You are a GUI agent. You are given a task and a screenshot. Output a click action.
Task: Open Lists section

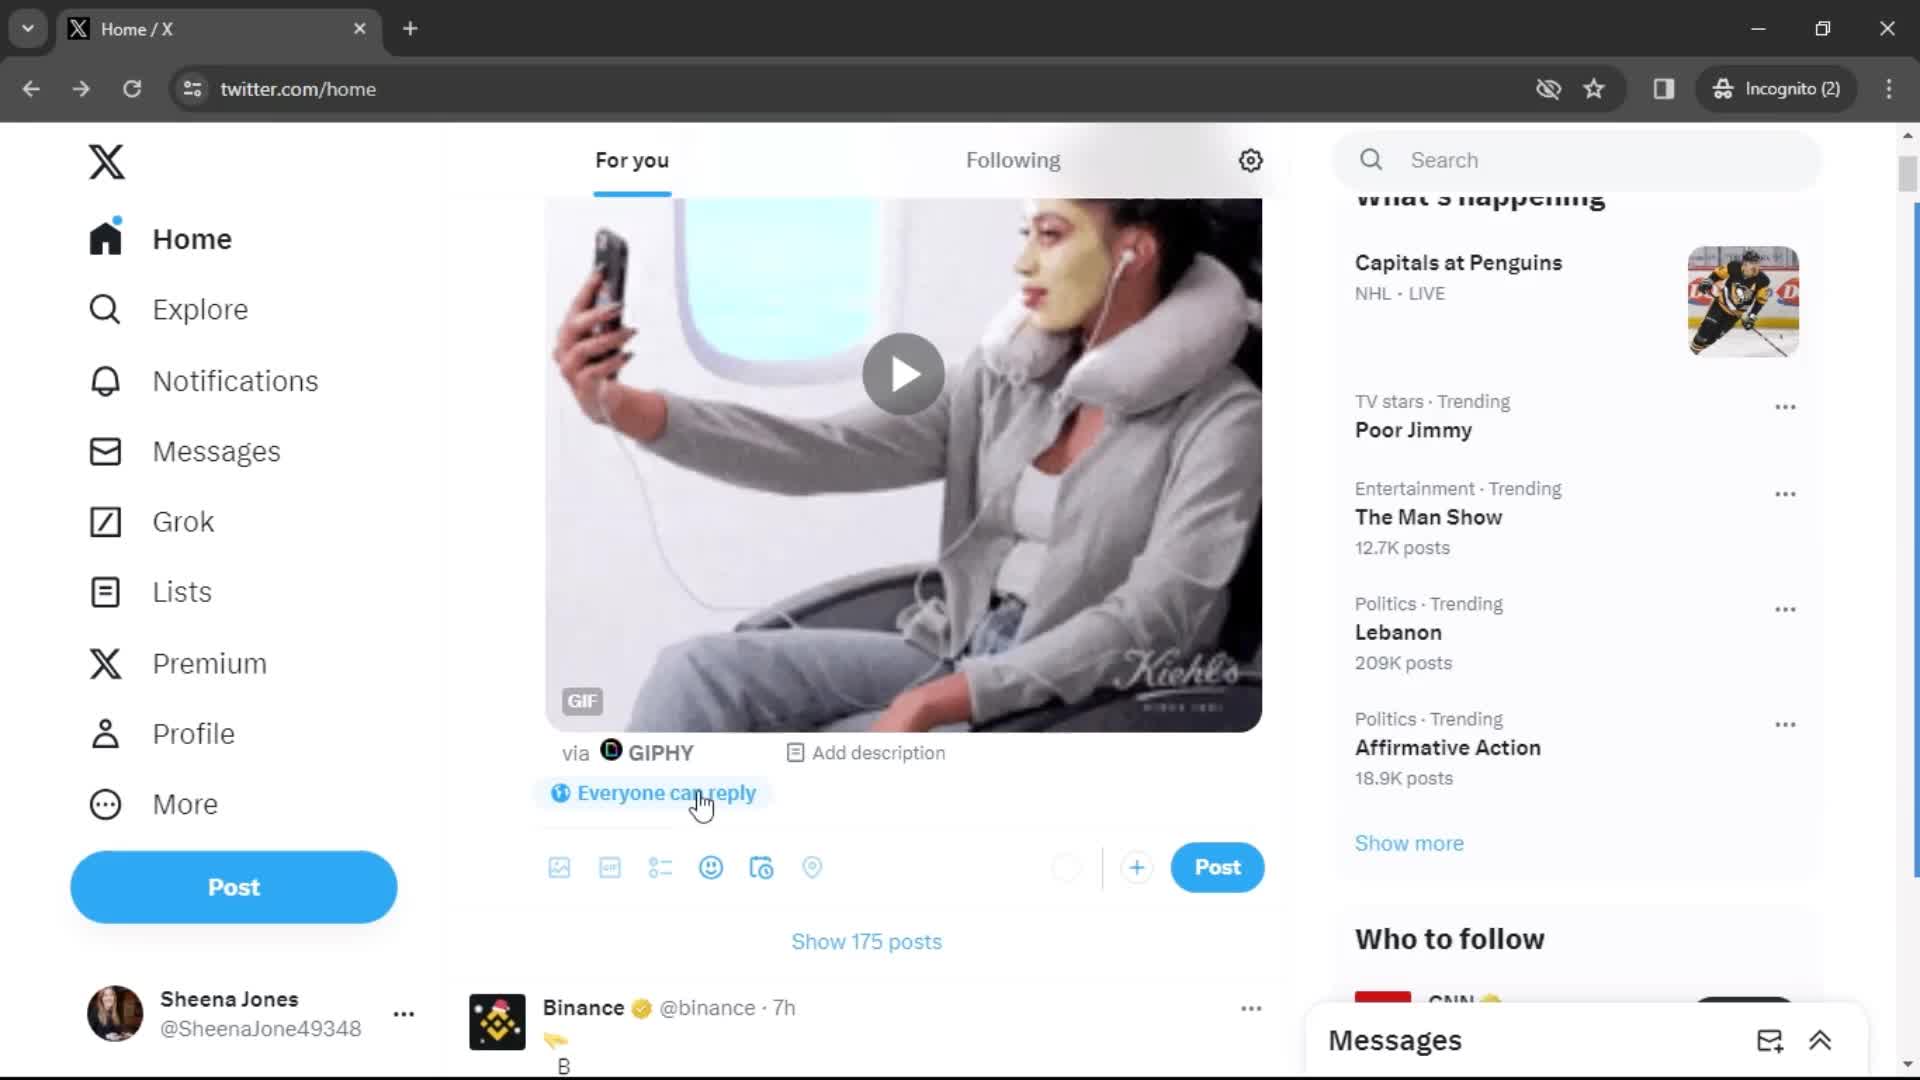(182, 592)
